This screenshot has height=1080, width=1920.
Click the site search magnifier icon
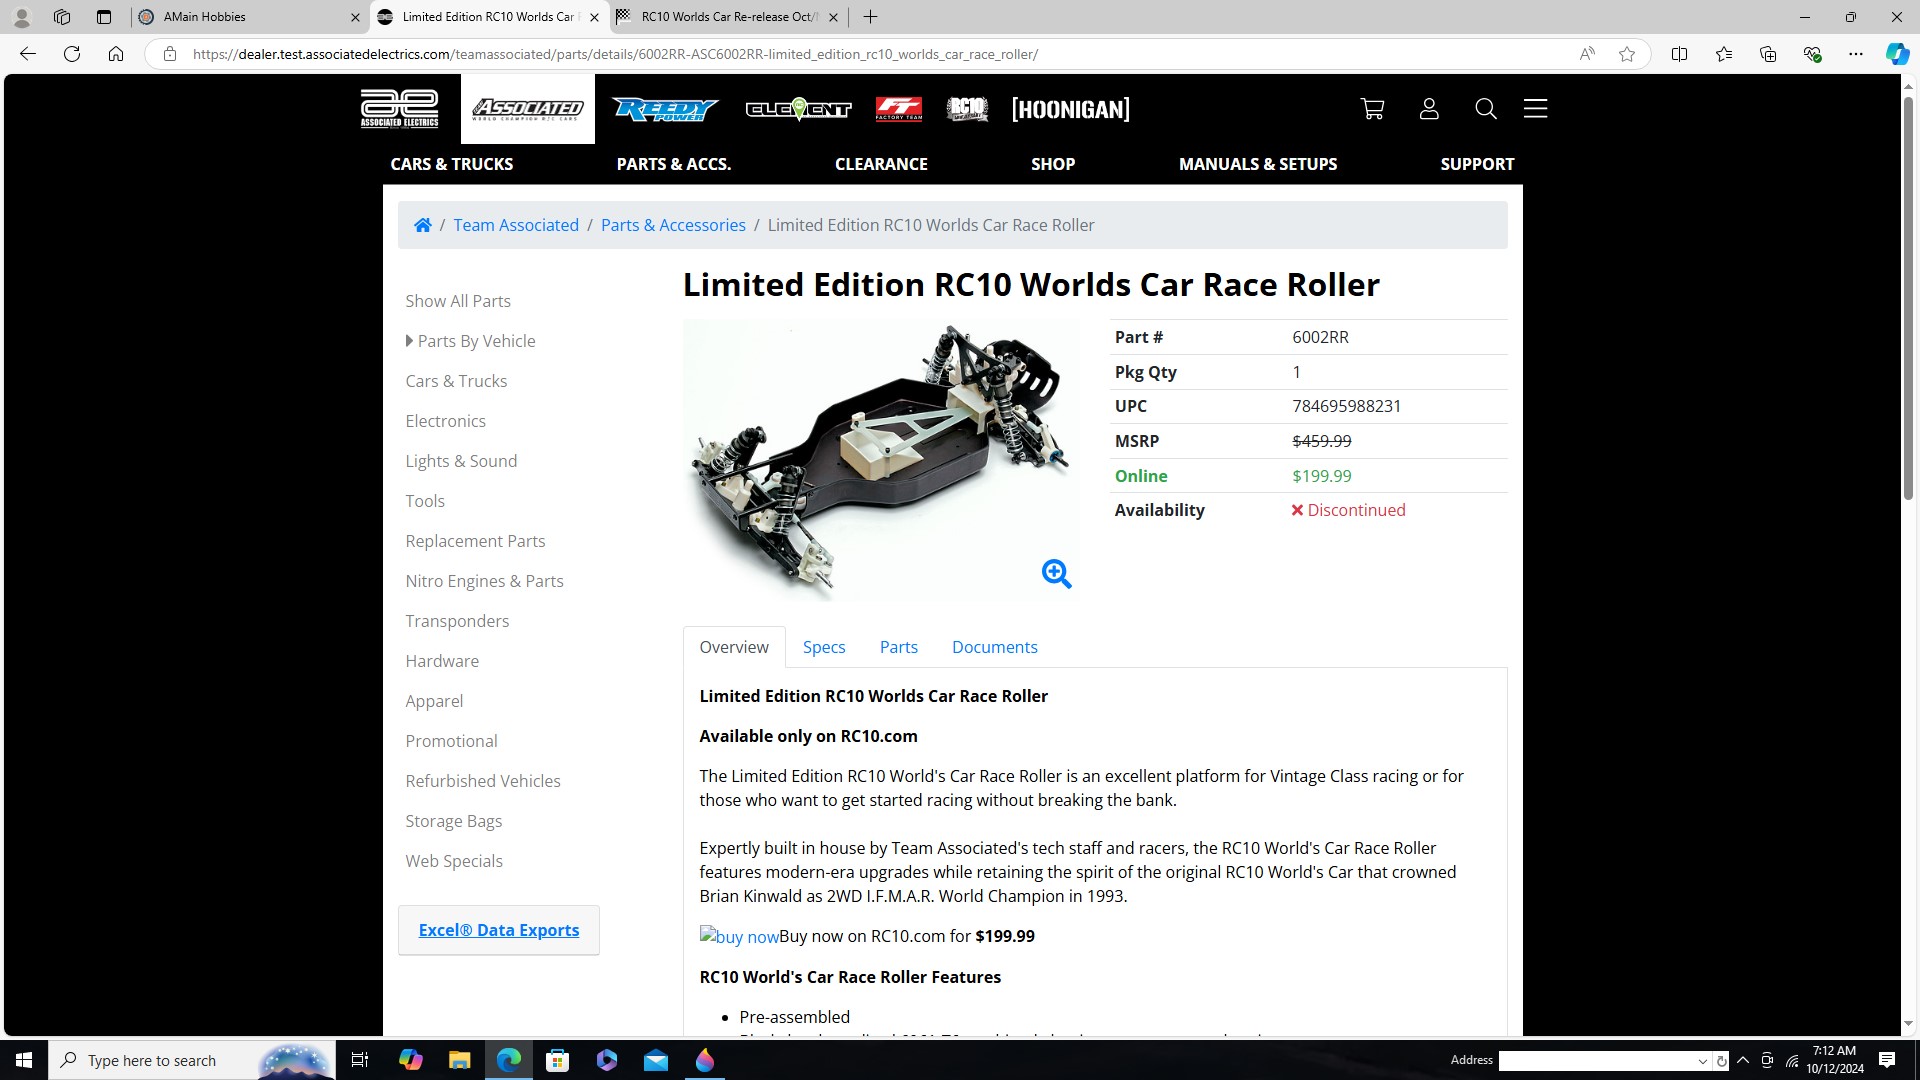coord(1486,109)
